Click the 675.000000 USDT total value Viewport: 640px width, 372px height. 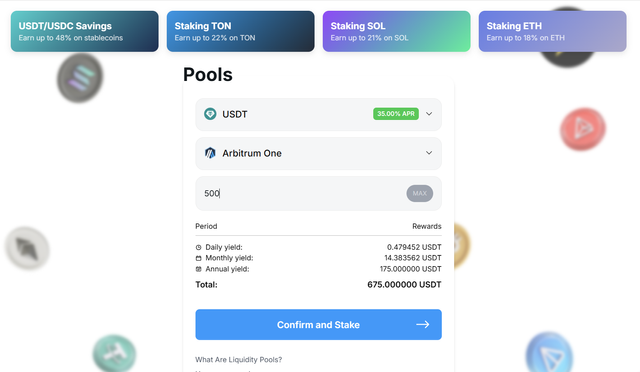point(404,285)
